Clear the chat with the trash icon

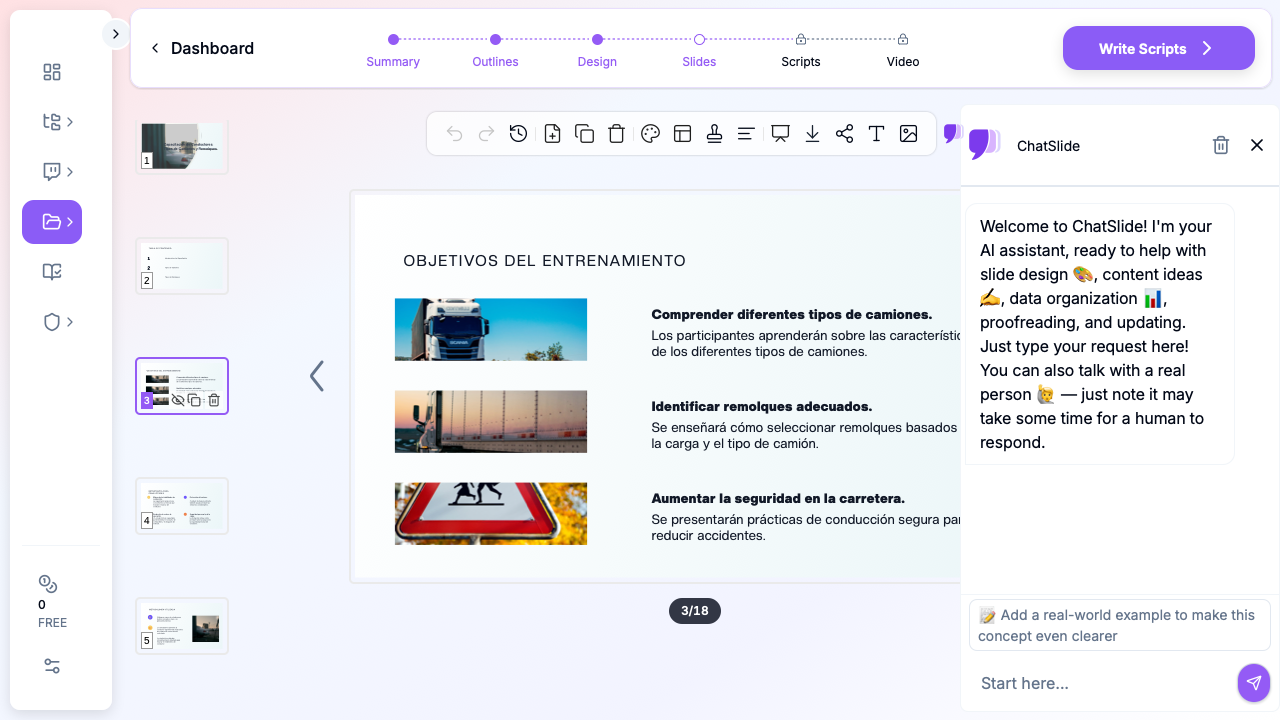pos(1220,146)
